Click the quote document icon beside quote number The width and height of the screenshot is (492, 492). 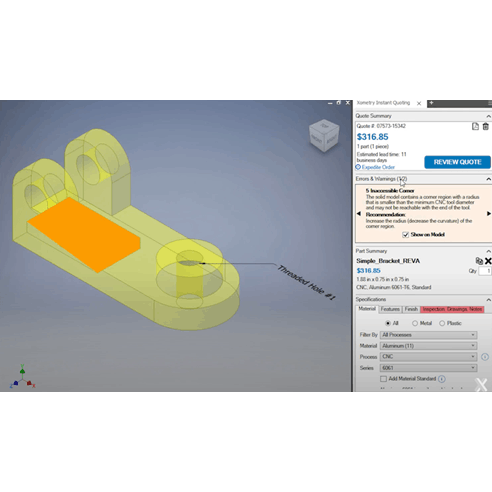tap(475, 126)
